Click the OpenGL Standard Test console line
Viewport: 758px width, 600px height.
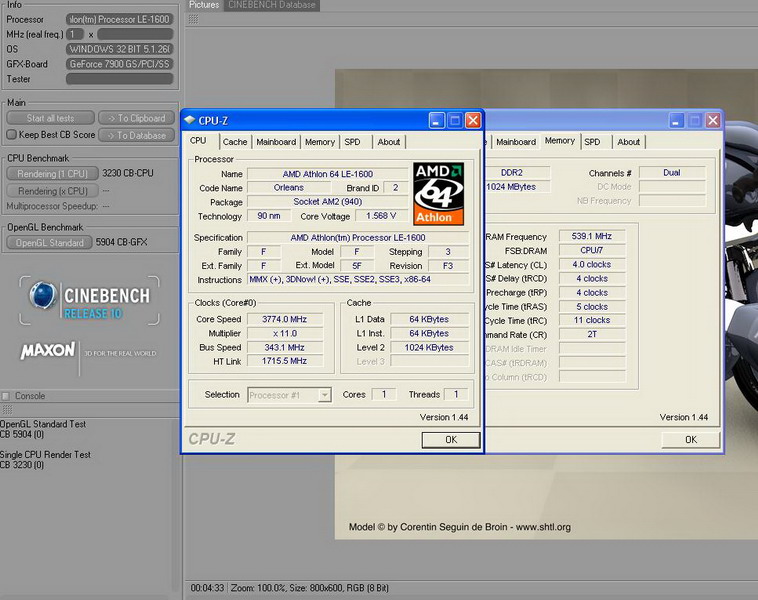[x=43, y=424]
